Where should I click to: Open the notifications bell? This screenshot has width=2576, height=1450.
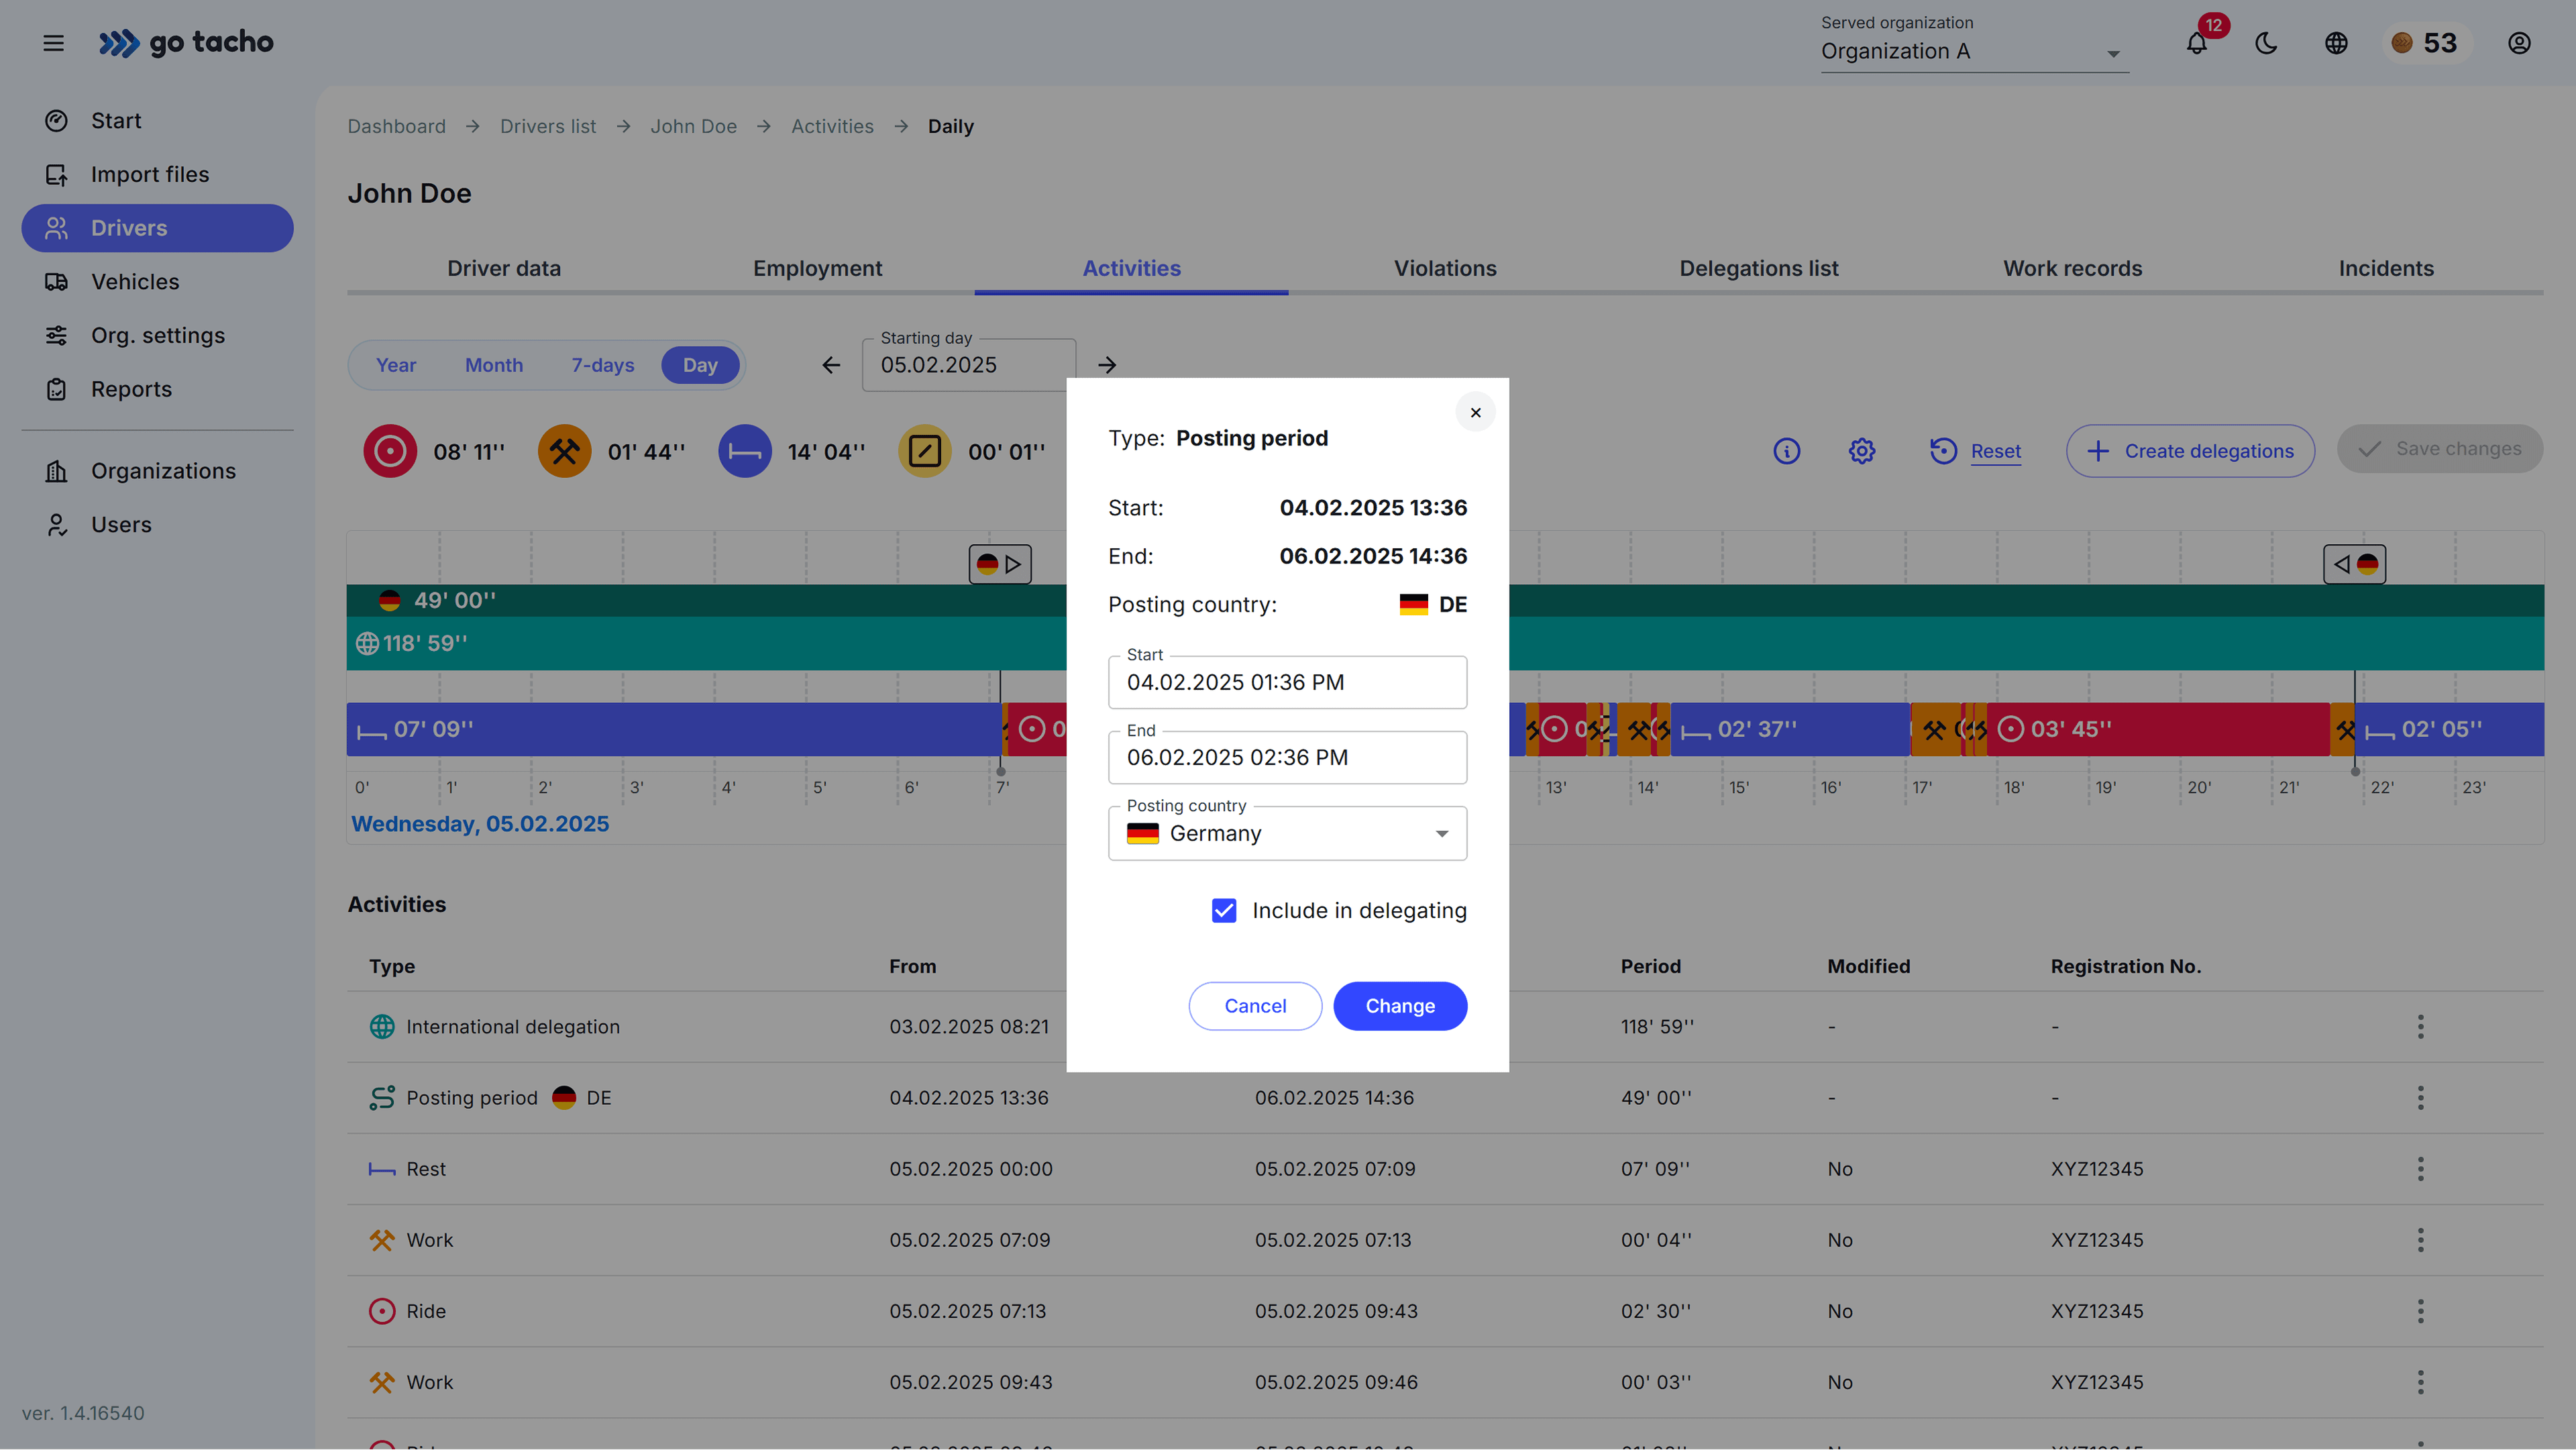pos(2196,43)
